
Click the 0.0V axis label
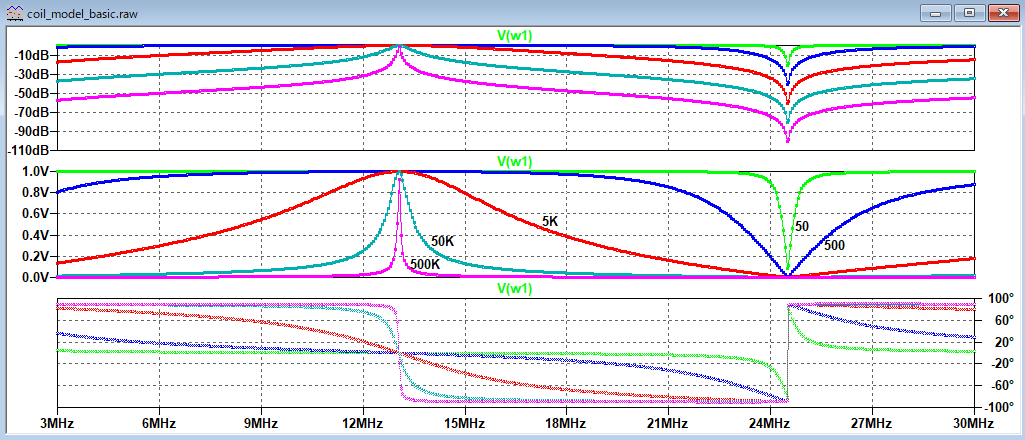(x=37, y=278)
